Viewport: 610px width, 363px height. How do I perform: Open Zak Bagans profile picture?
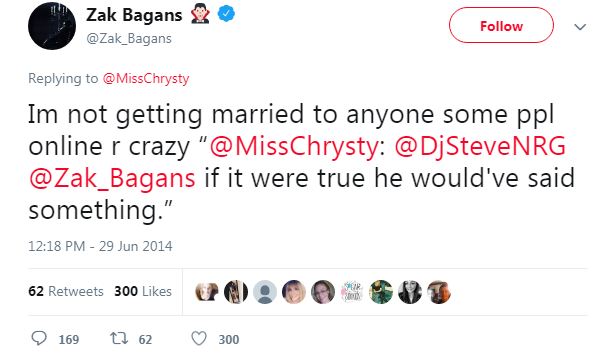pos(52,26)
